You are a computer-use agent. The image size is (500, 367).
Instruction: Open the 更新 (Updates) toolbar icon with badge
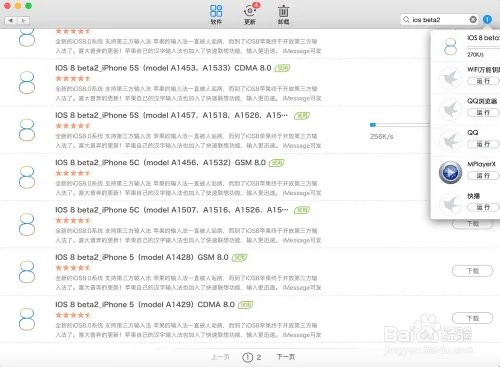pos(250,14)
